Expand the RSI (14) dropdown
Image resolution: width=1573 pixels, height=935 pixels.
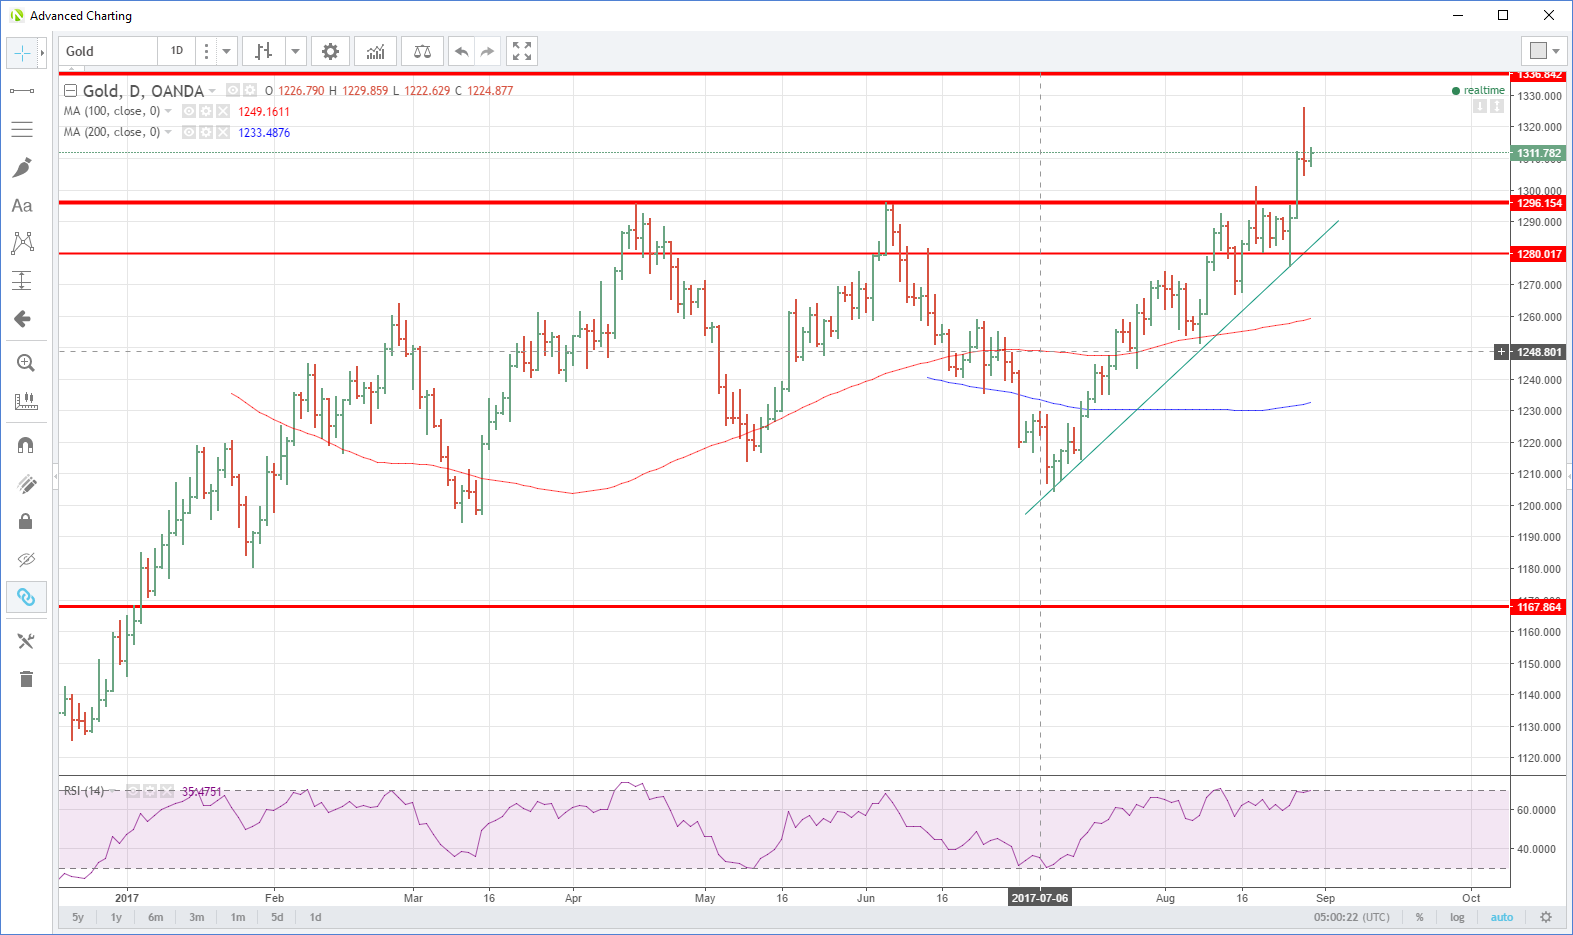click(113, 791)
